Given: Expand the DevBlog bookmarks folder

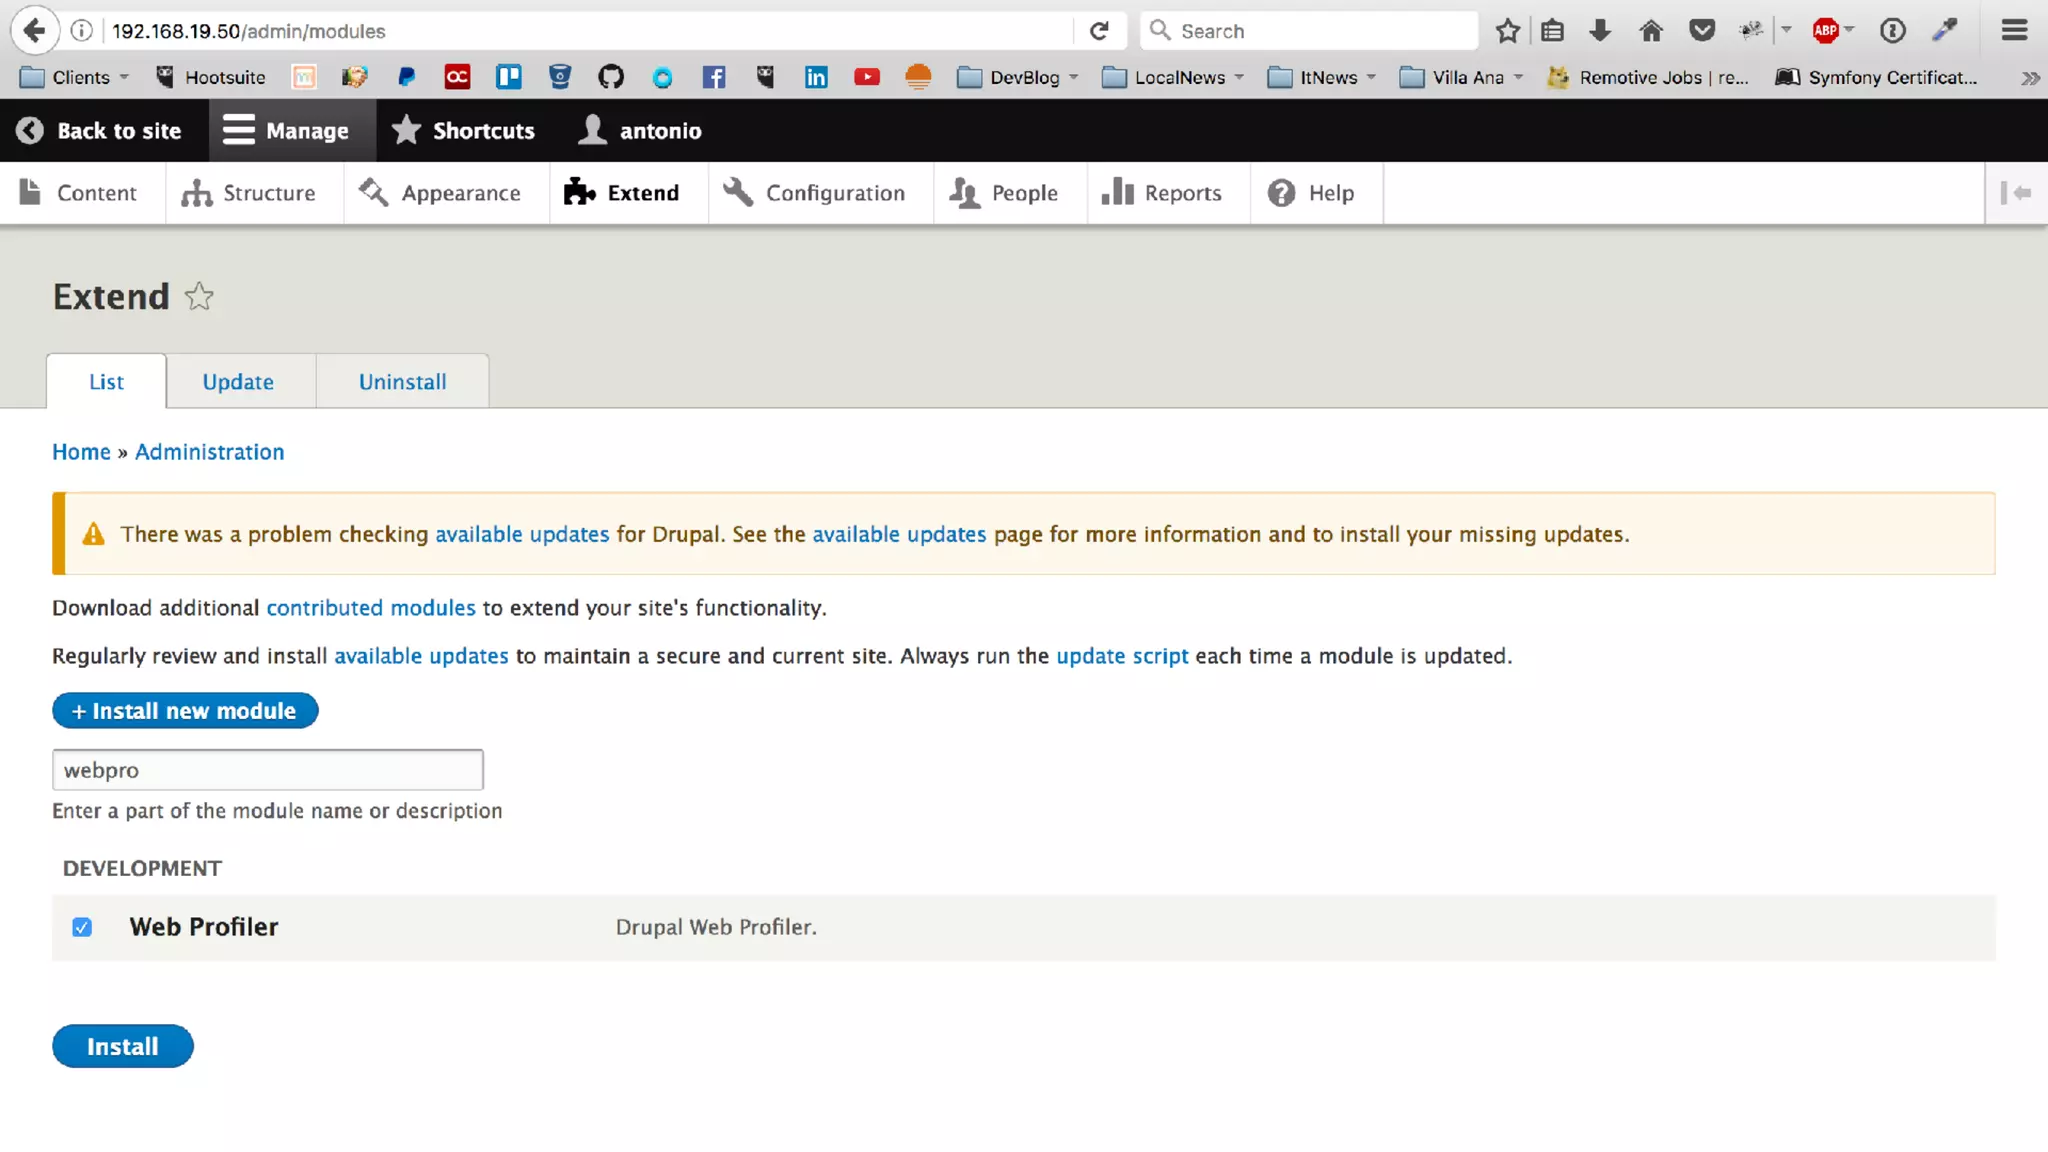Looking at the screenshot, I should 1018,77.
